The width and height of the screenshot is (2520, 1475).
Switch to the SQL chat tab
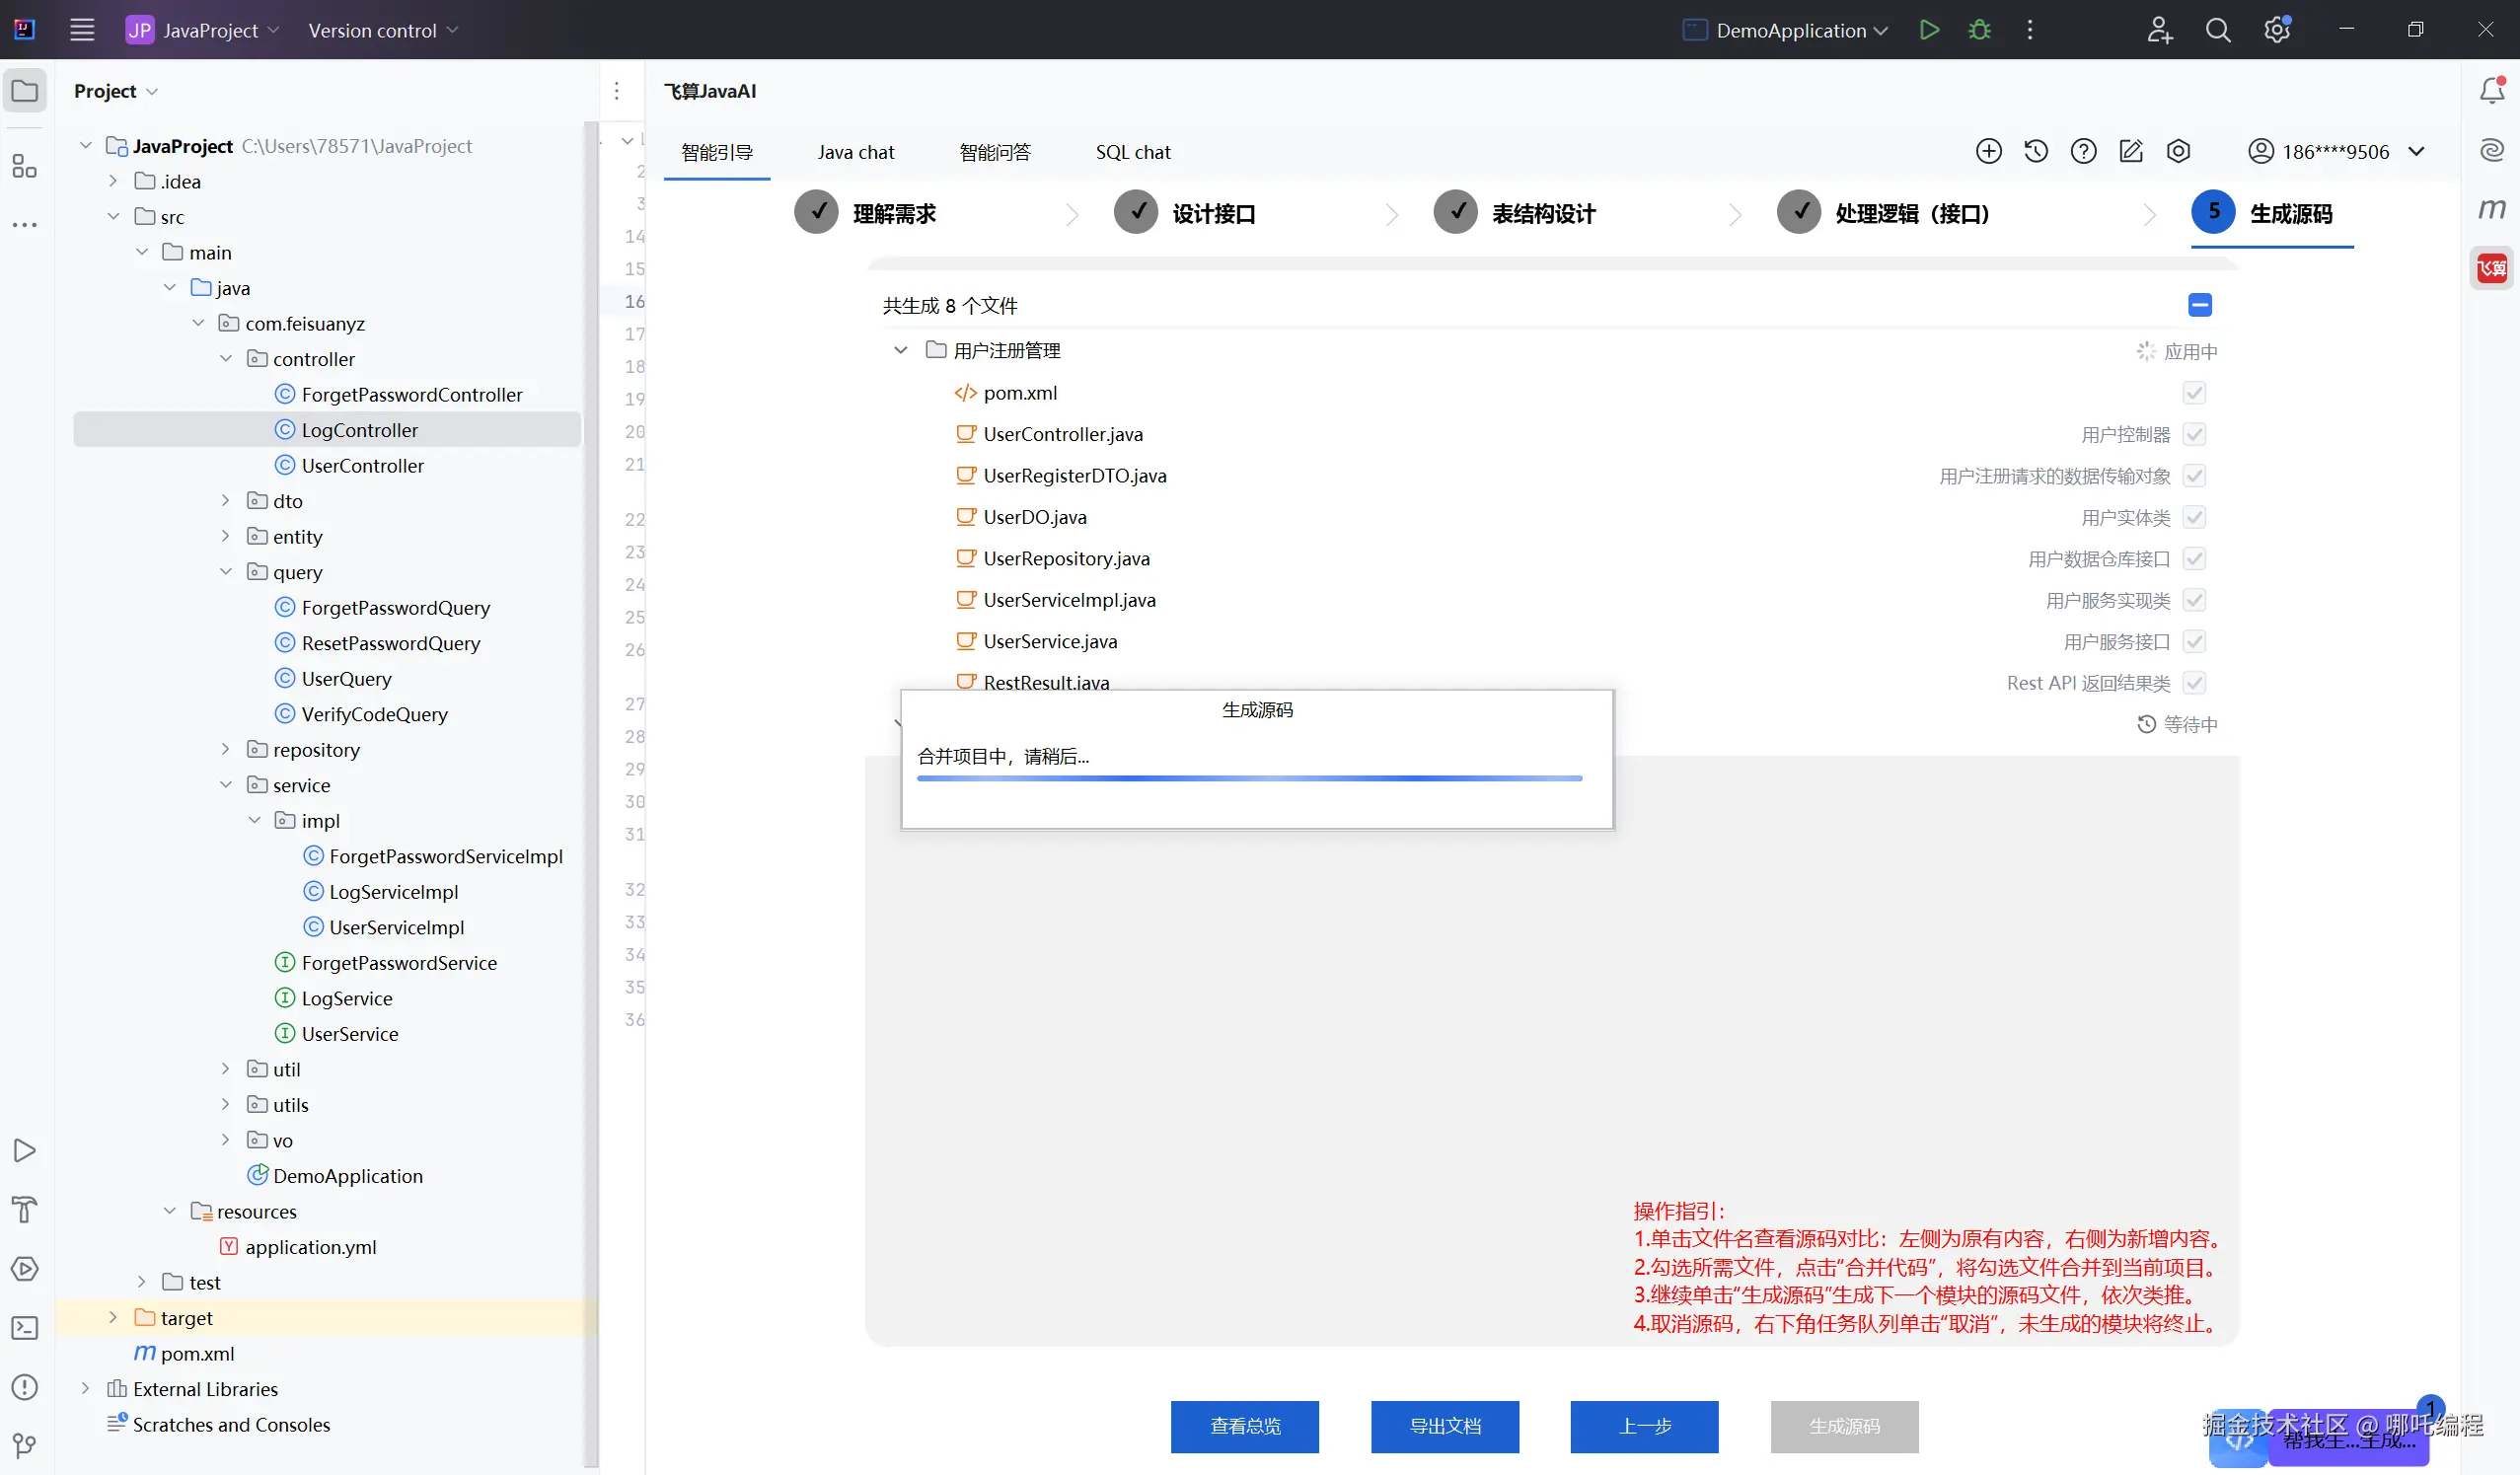(x=1132, y=152)
